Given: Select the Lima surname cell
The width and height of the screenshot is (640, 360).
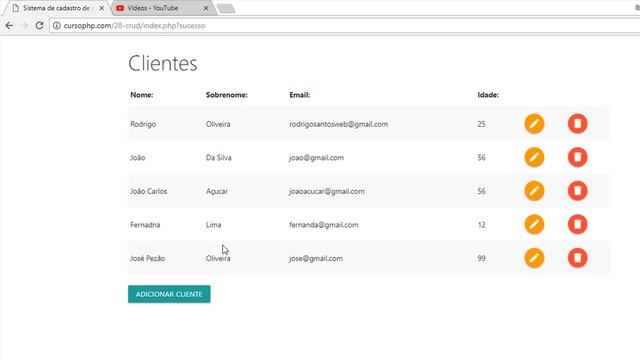Looking at the screenshot, I should (x=213, y=224).
